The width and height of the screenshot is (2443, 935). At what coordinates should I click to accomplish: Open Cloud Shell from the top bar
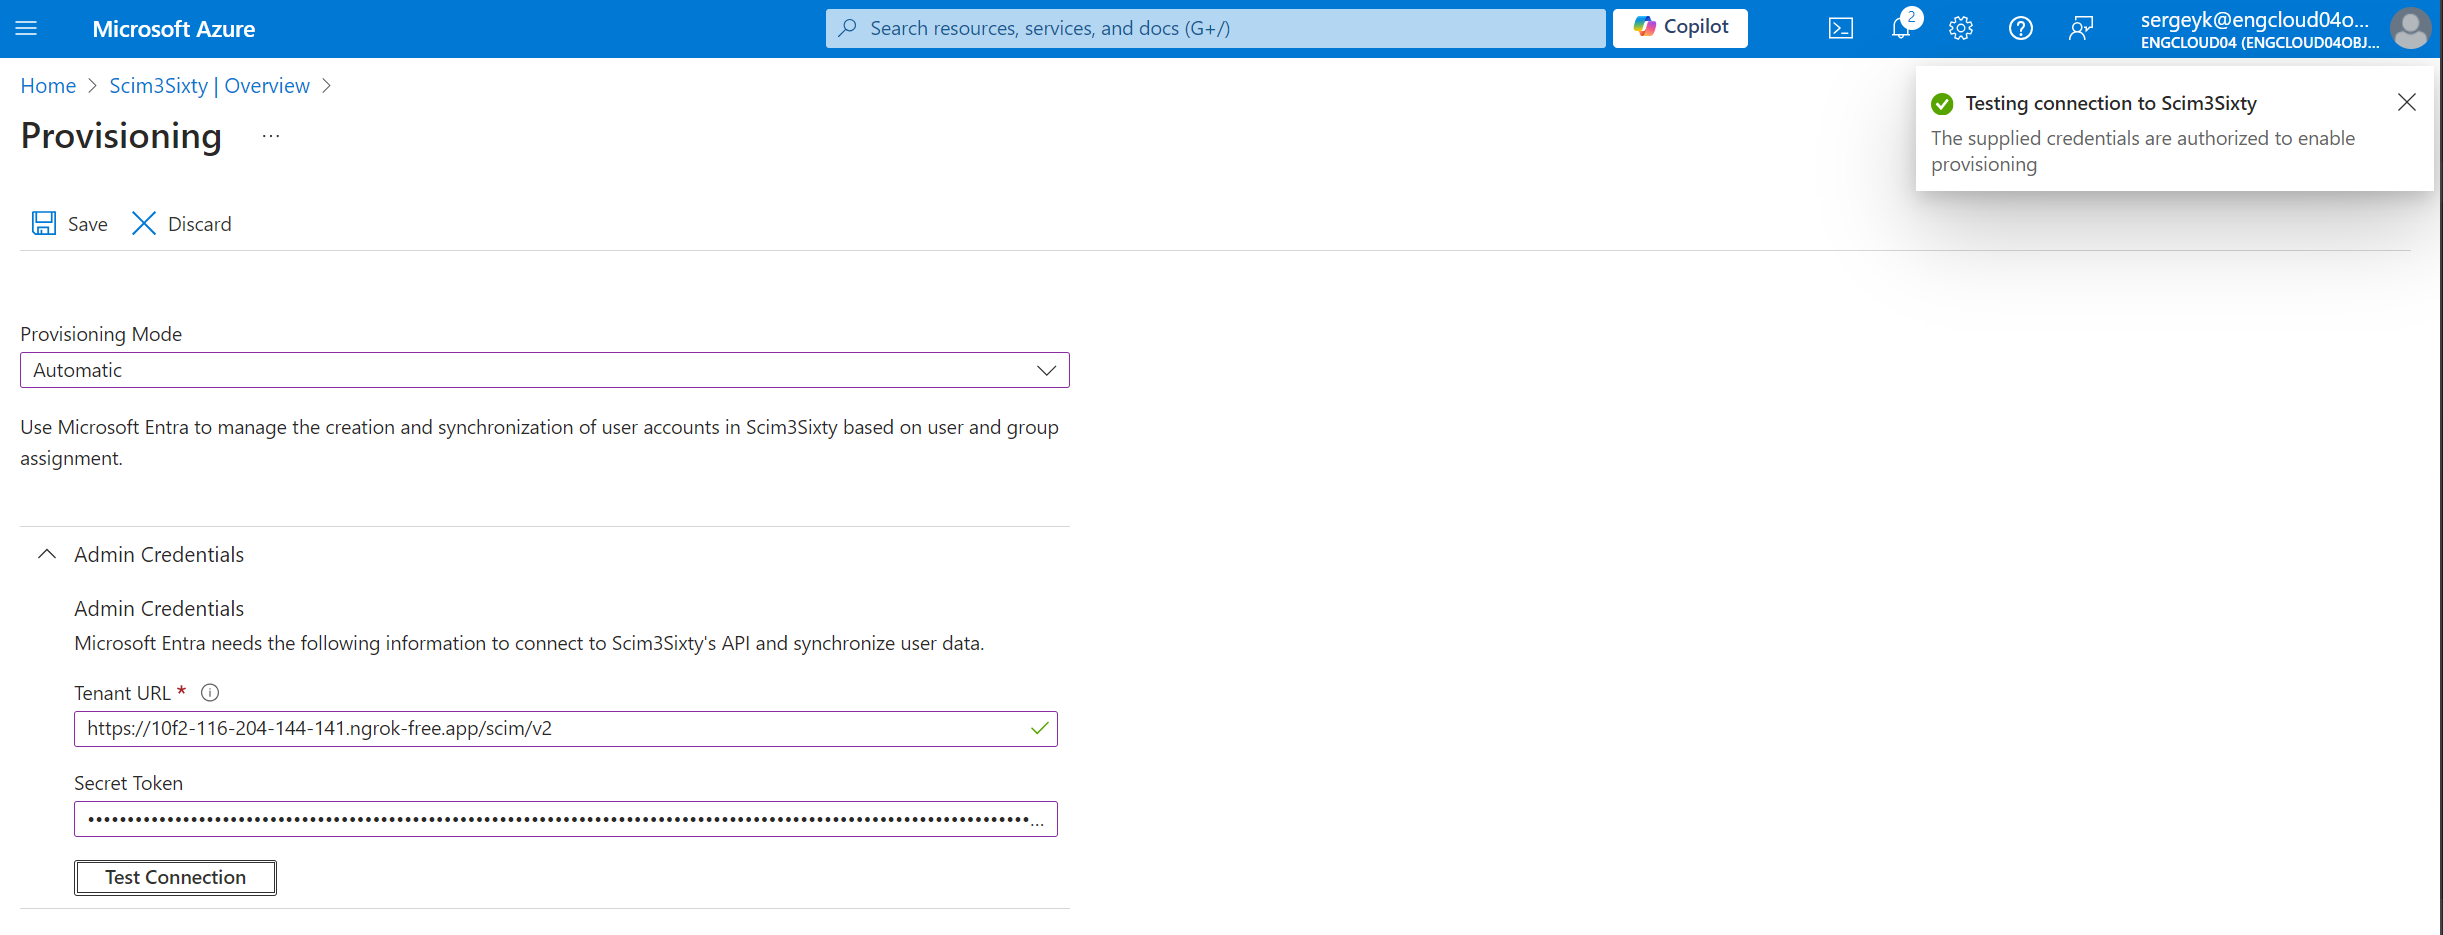1840,29
